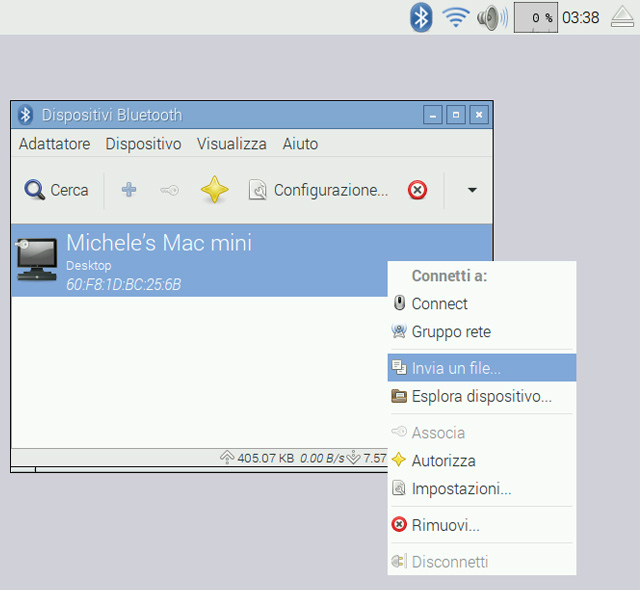This screenshot has height=590, width=640.
Task: Choose Invia un file... menu entry
Action: click(482, 368)
